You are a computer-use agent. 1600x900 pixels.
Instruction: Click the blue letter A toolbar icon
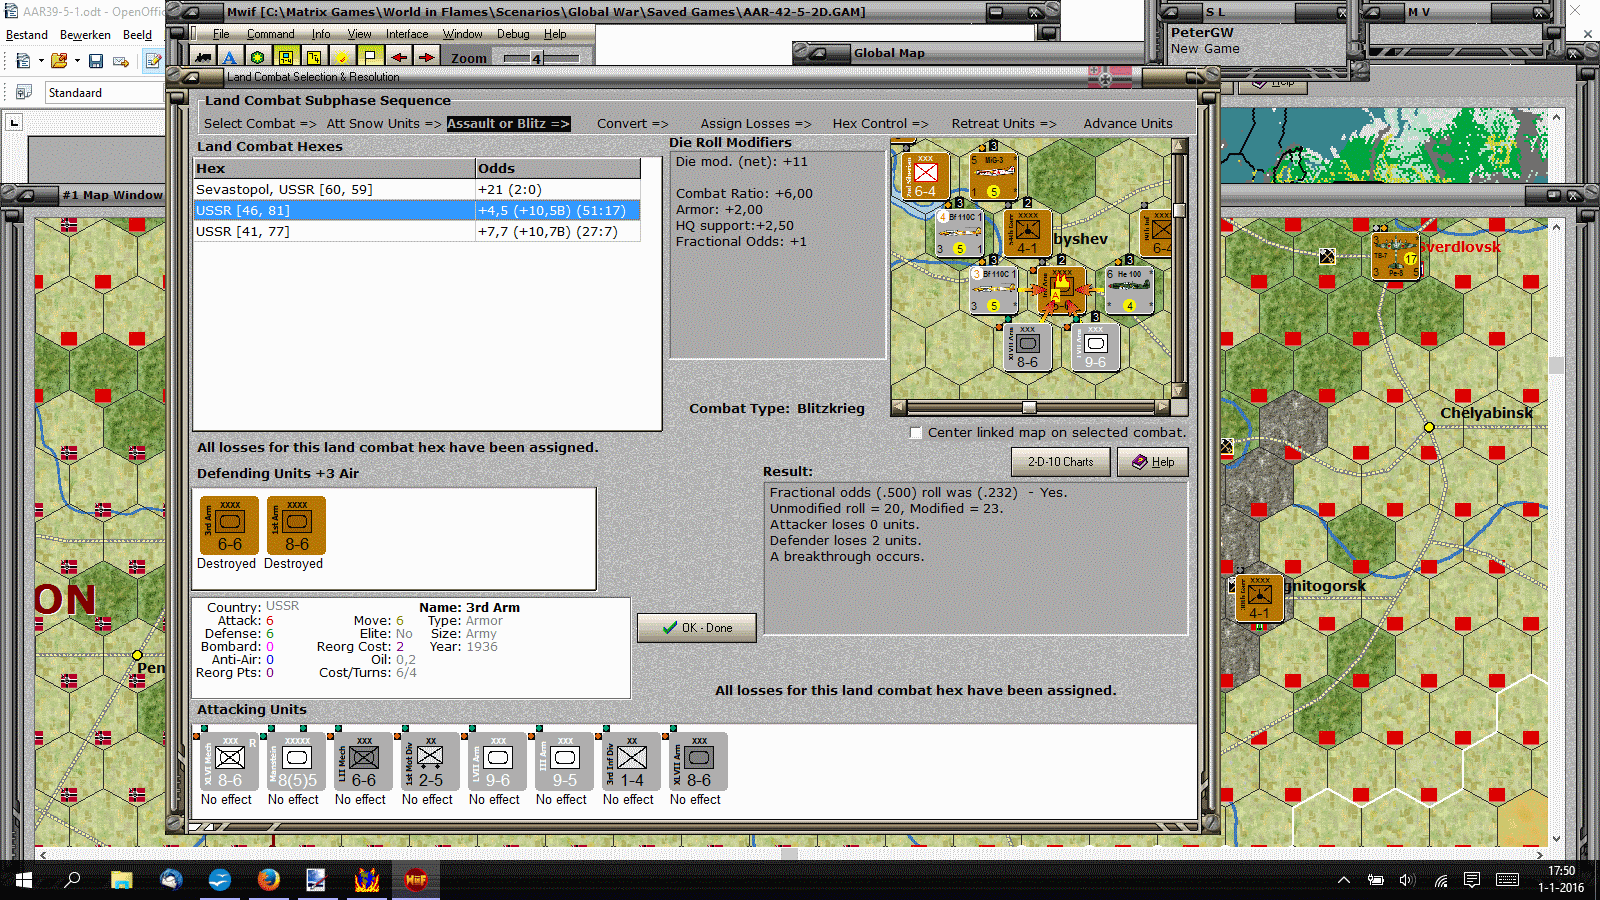tap(230, 57)
